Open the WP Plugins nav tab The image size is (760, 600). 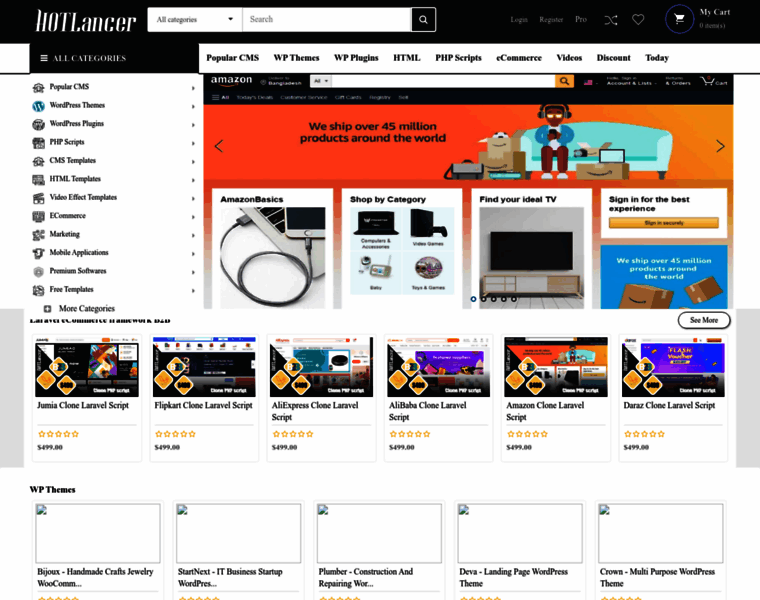coord(356,58)
